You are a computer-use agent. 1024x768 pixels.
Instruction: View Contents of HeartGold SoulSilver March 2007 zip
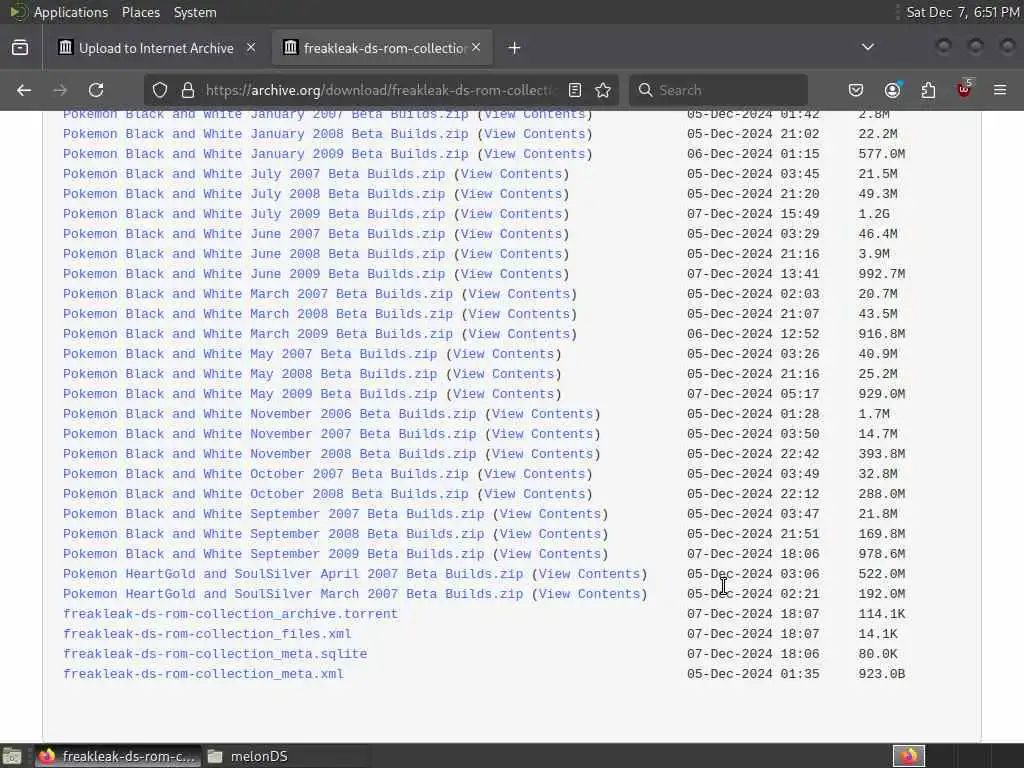[590, 594]
